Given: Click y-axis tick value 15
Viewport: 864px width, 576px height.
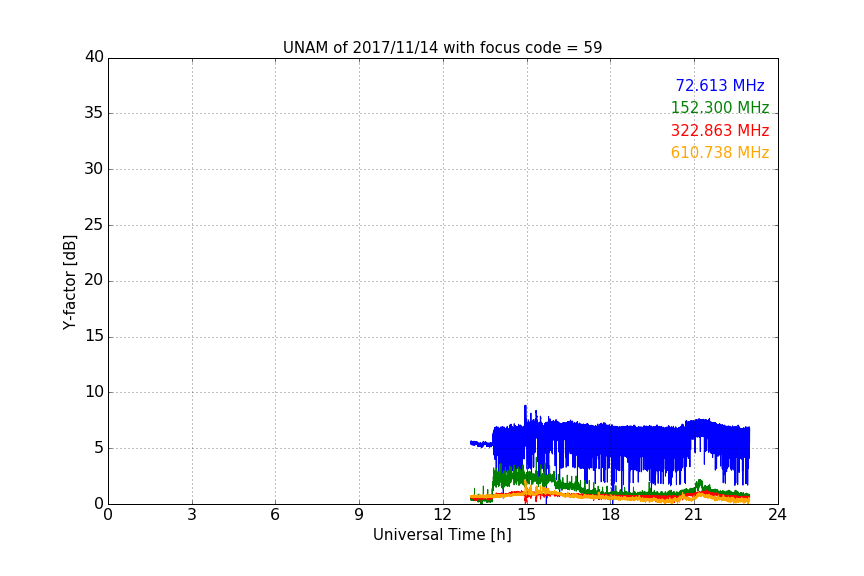Looking at the screenshot, I should click(x=94, y=336).
